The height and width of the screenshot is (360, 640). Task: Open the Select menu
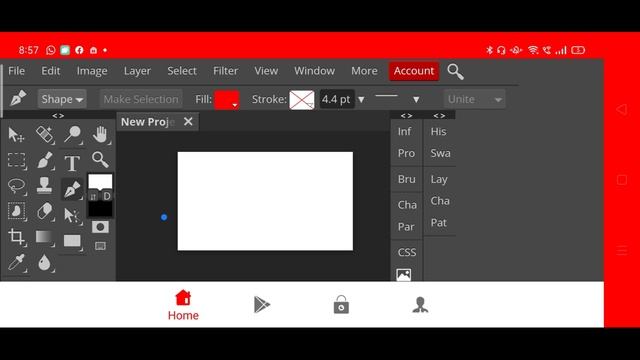[182, 71]
